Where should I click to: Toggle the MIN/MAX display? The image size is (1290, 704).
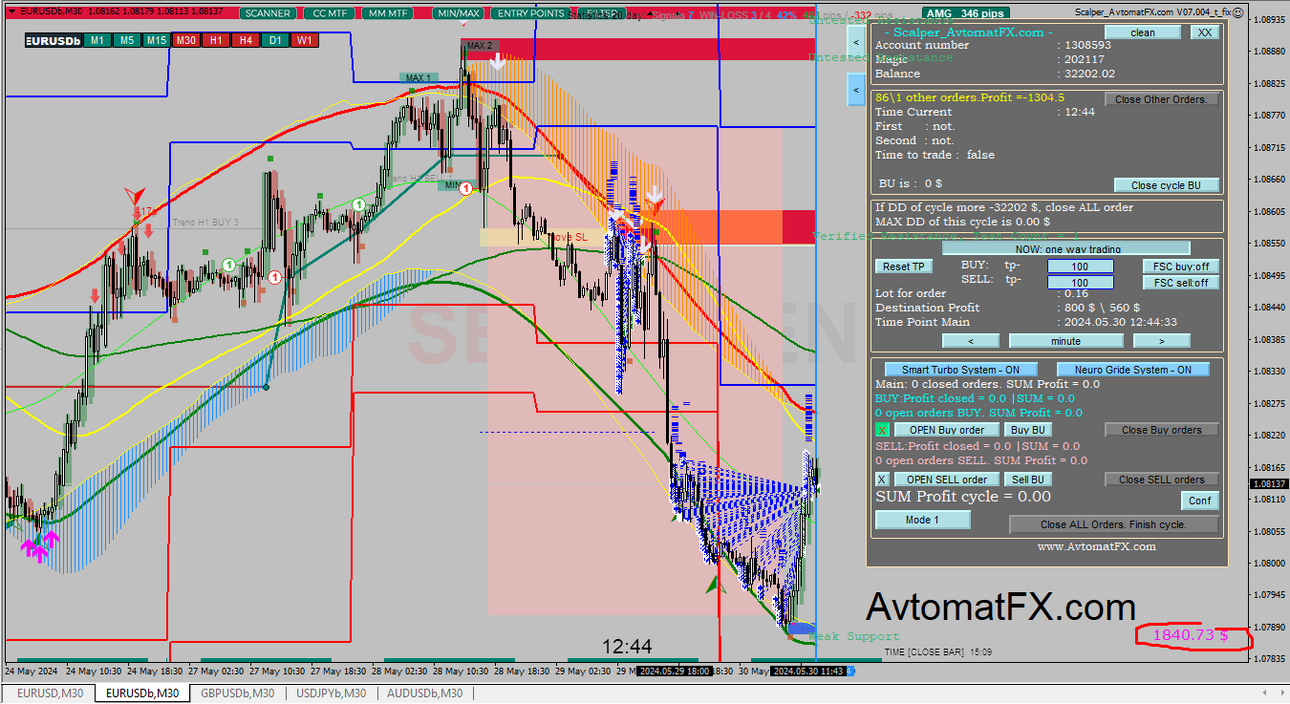tap(459, 13)
